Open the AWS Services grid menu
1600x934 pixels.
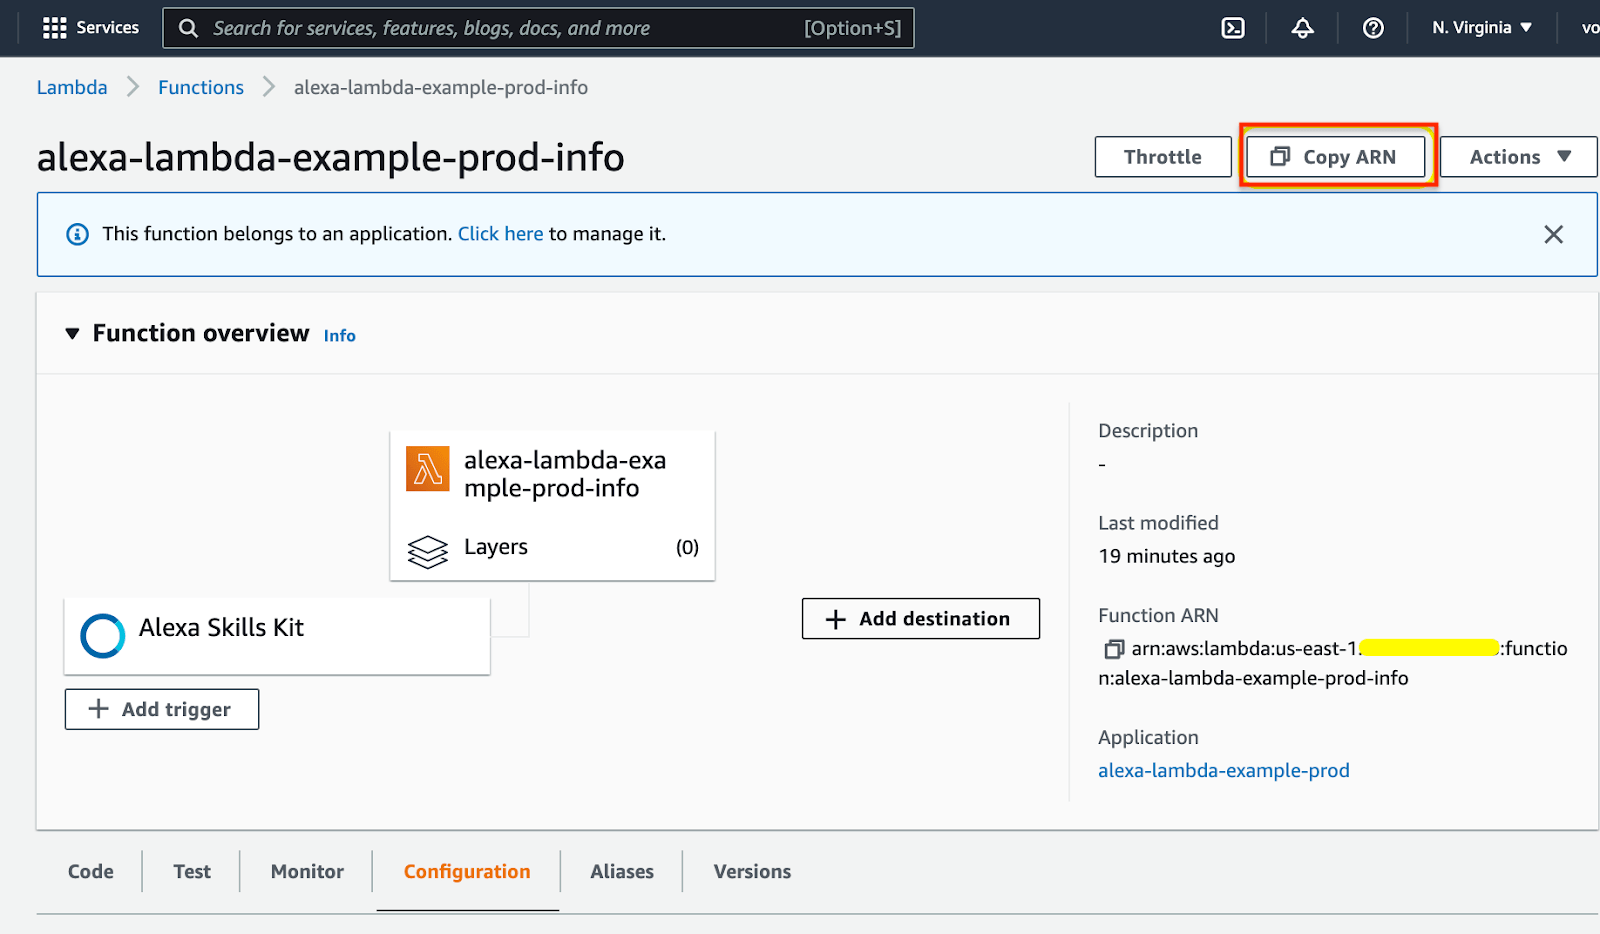55,28
